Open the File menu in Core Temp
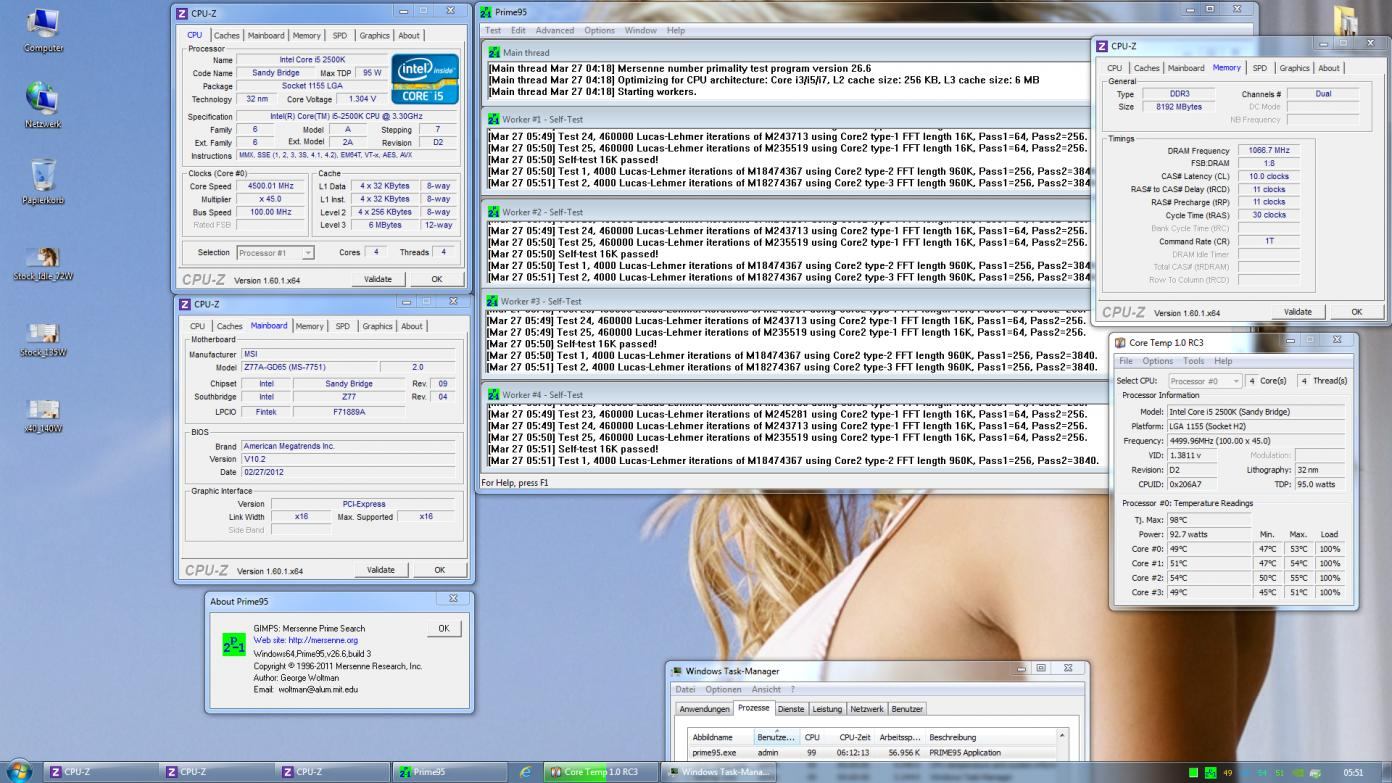Screen dimensions: 1392x783 (x=1126, y=361)
